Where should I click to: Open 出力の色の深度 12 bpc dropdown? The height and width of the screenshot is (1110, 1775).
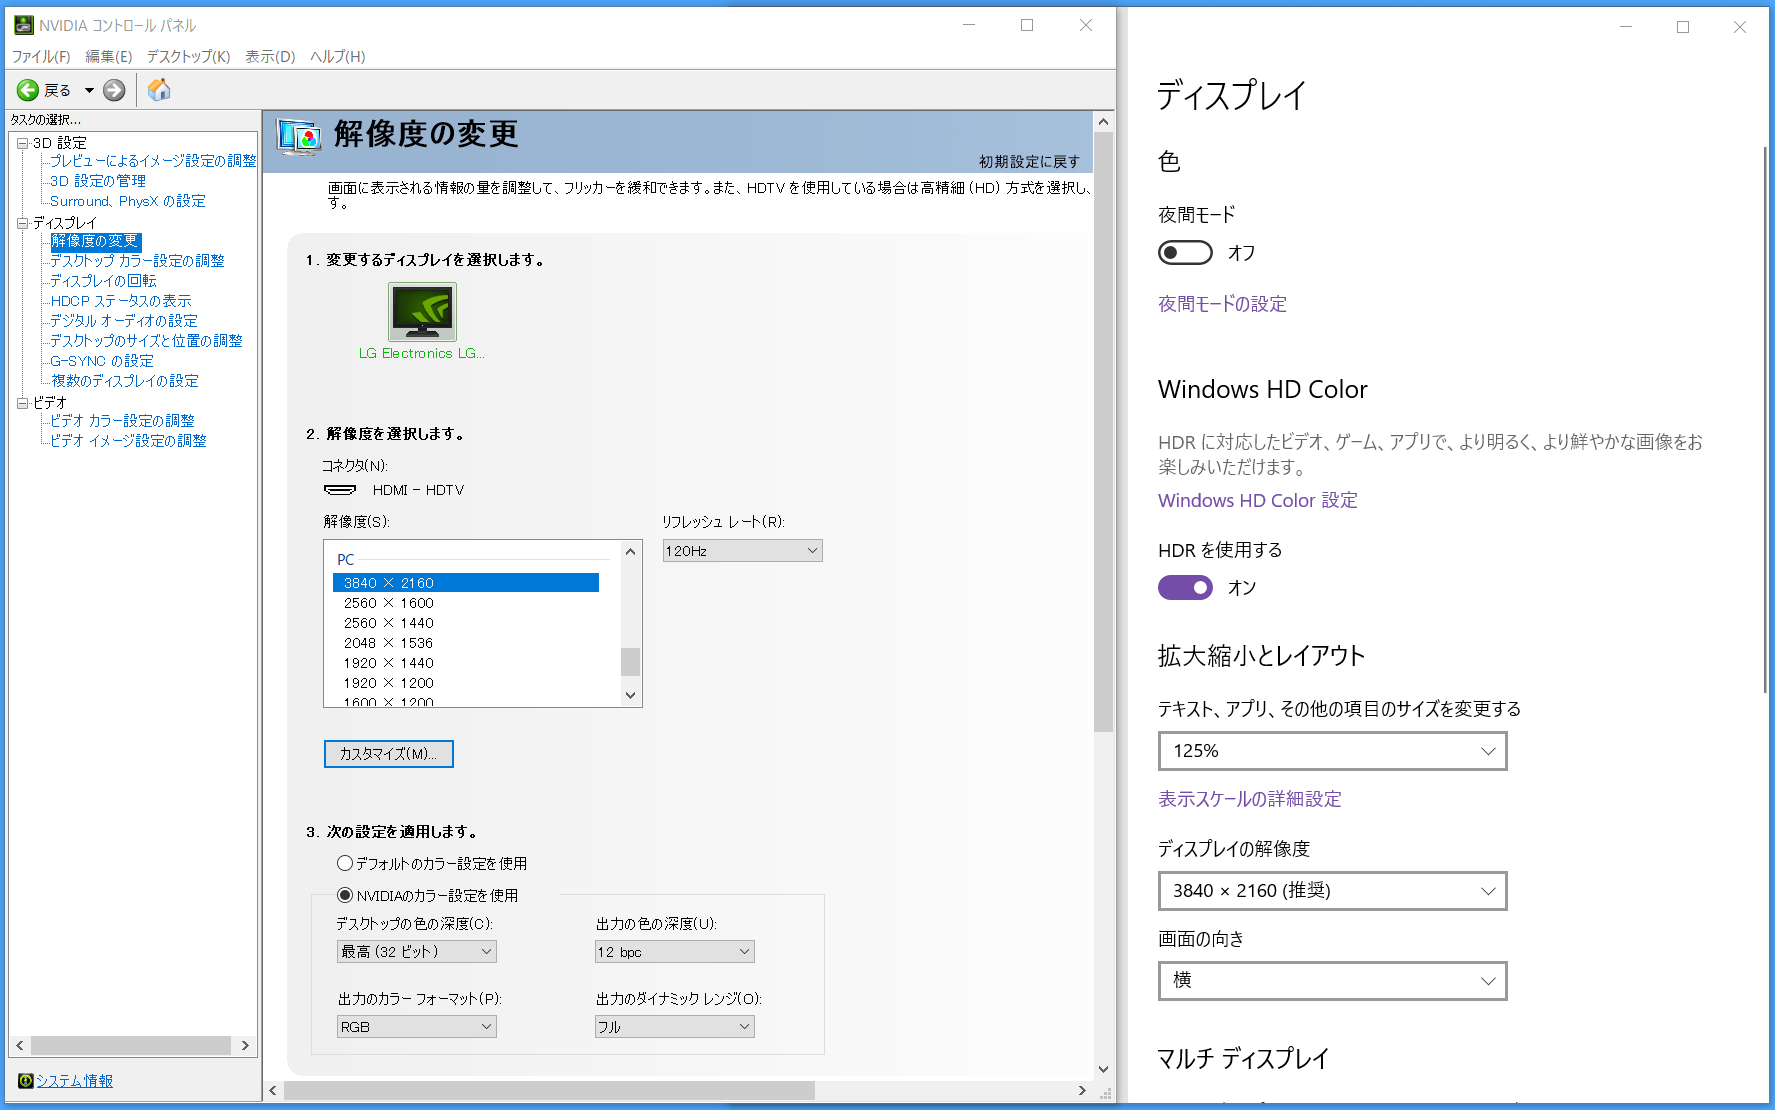click(x=675, y=952)
